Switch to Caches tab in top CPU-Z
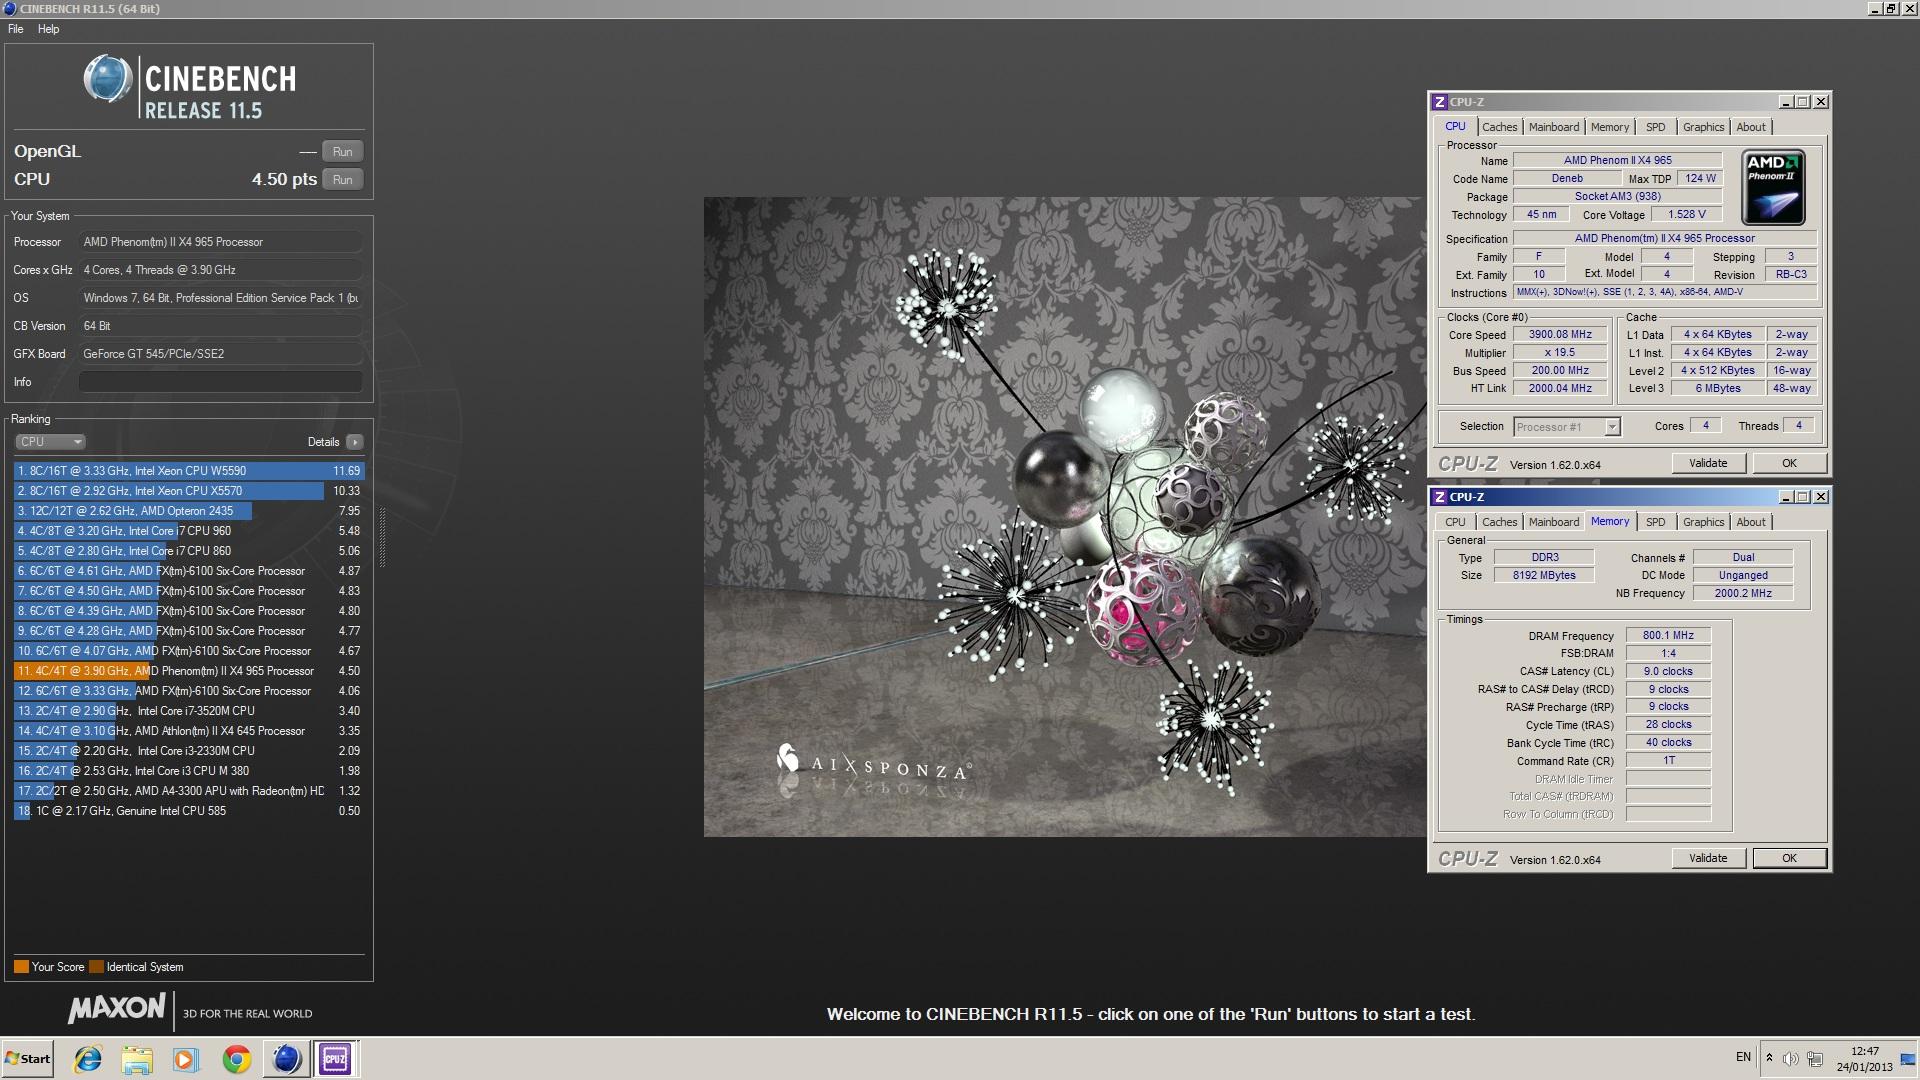Viewport: 1920px width, 1080px height. point(1499,127)
